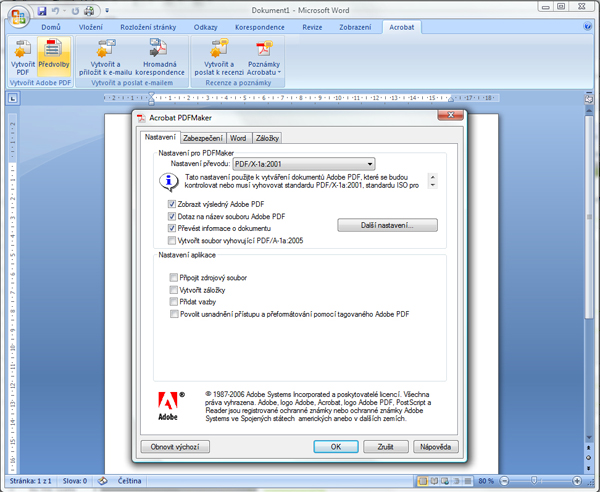Click the zoom in plus button
Screen dimensions: 600x492
[x=577, y=481]
